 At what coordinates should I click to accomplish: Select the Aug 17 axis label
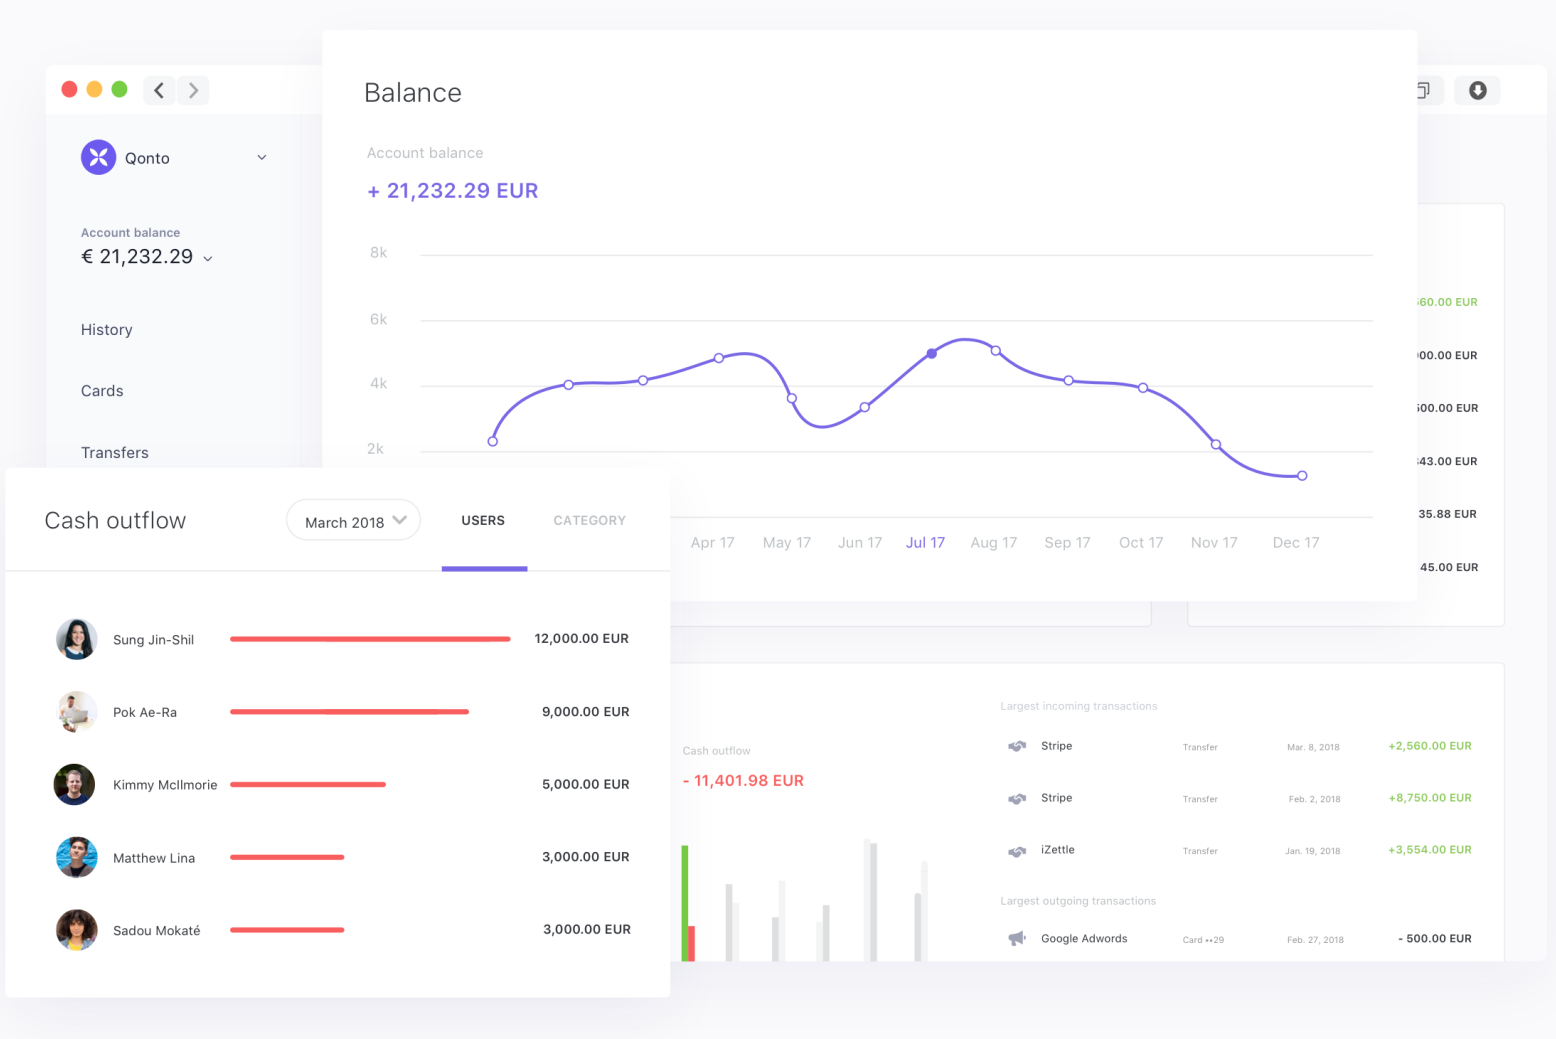coord(993,543)
